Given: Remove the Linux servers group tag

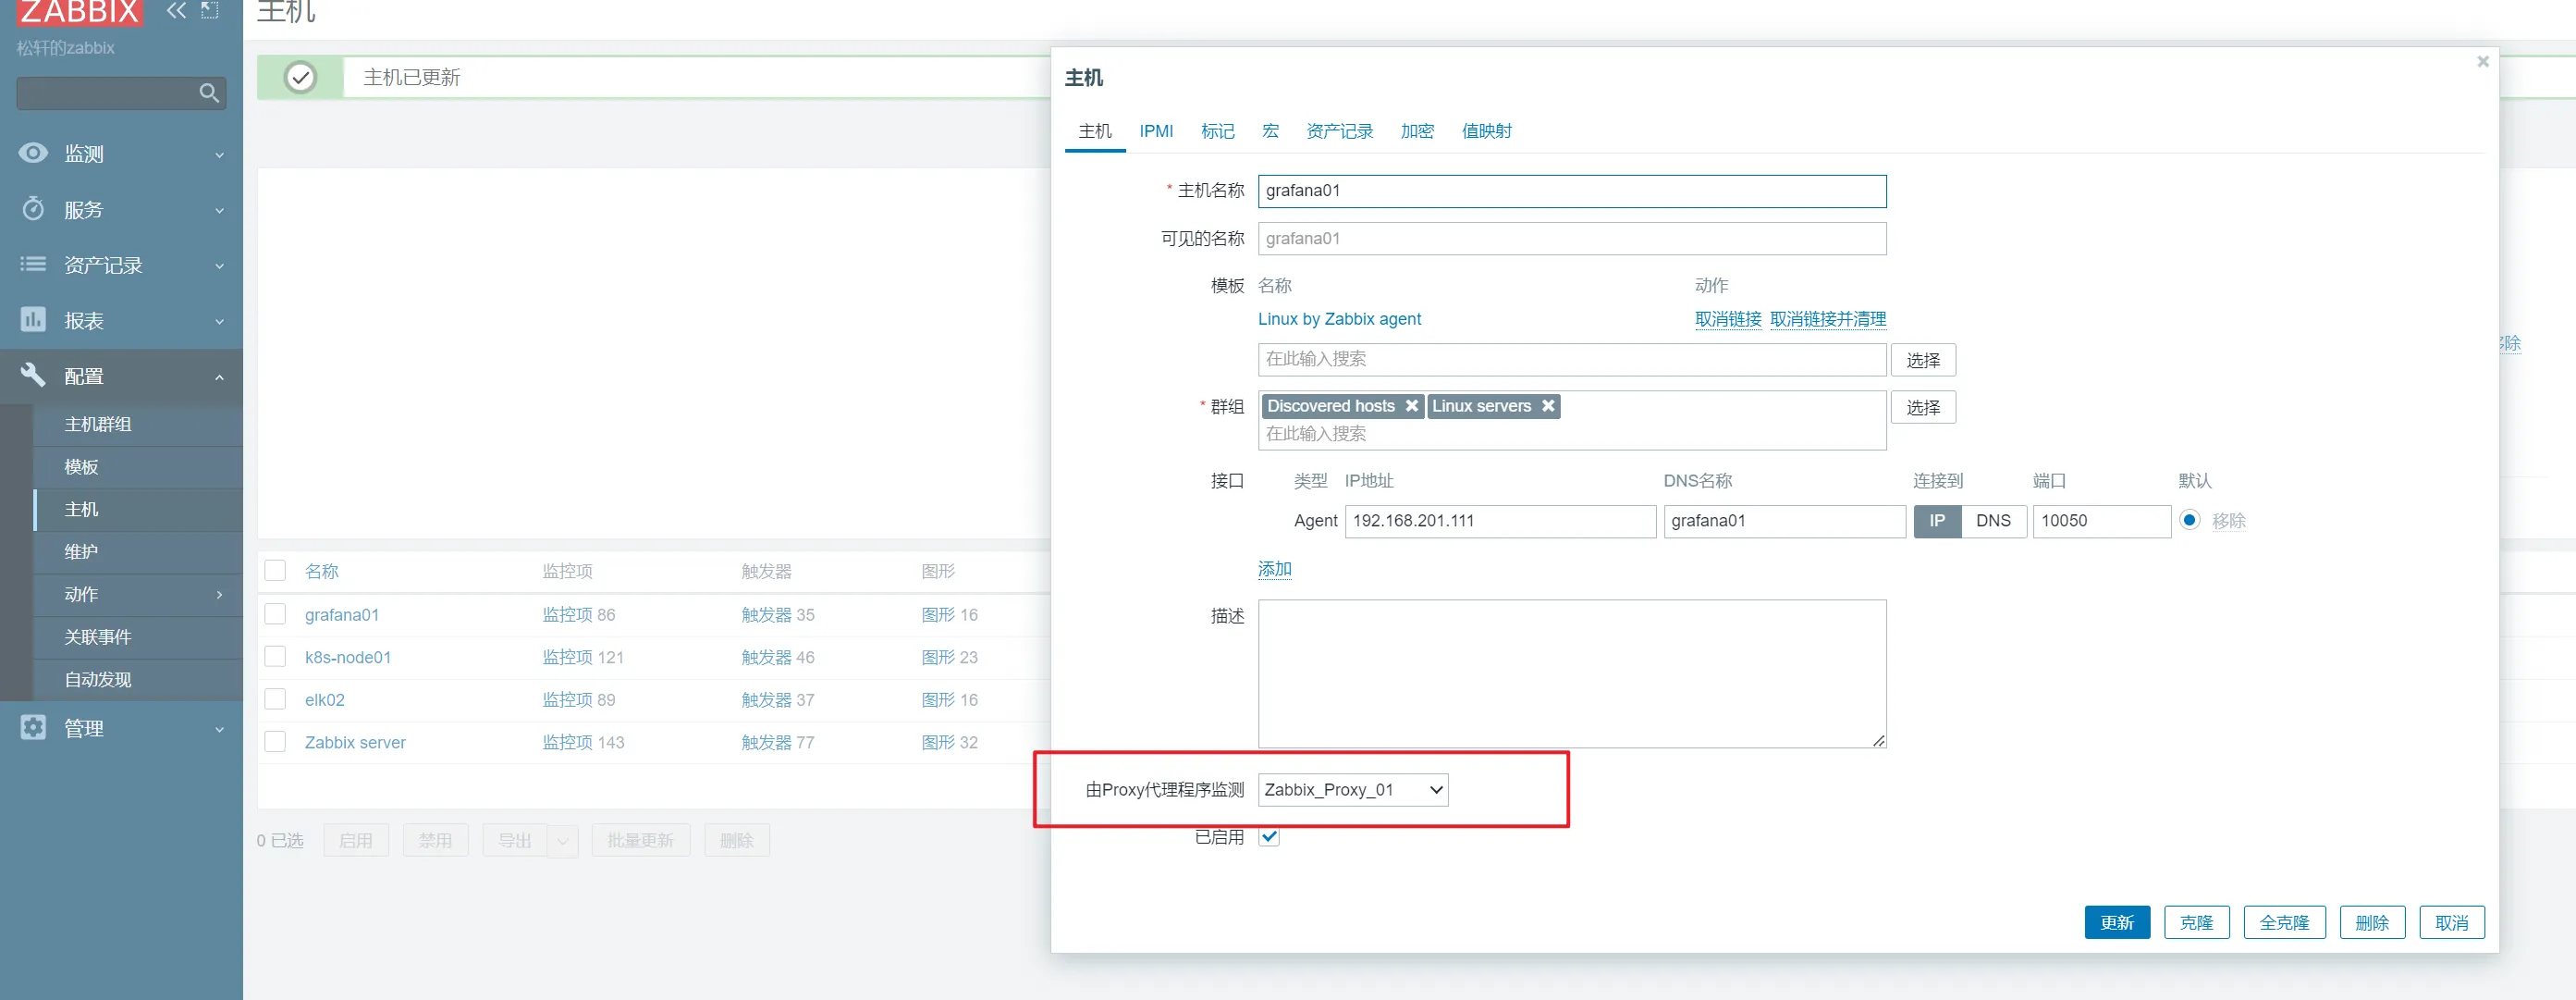Looking at the screenshot, I should (x=1547, y=406).
